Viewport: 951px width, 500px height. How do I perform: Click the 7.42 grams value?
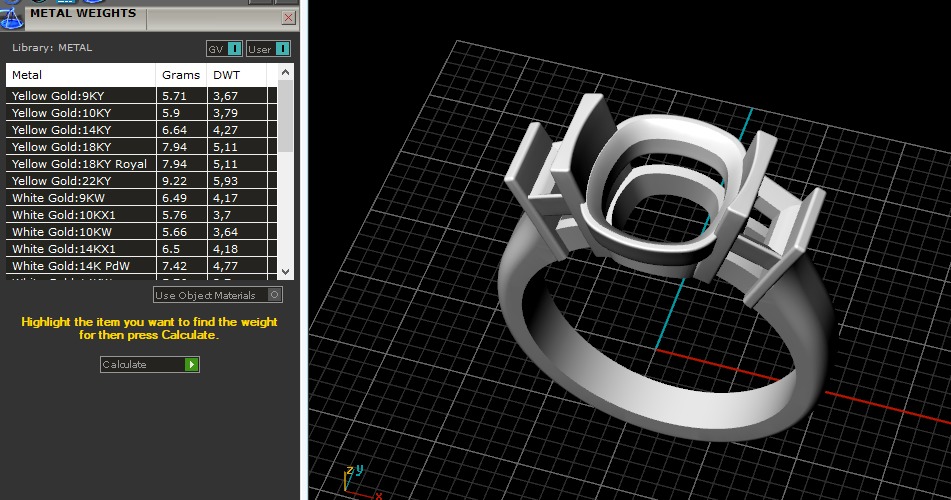(x=174, y=266)
